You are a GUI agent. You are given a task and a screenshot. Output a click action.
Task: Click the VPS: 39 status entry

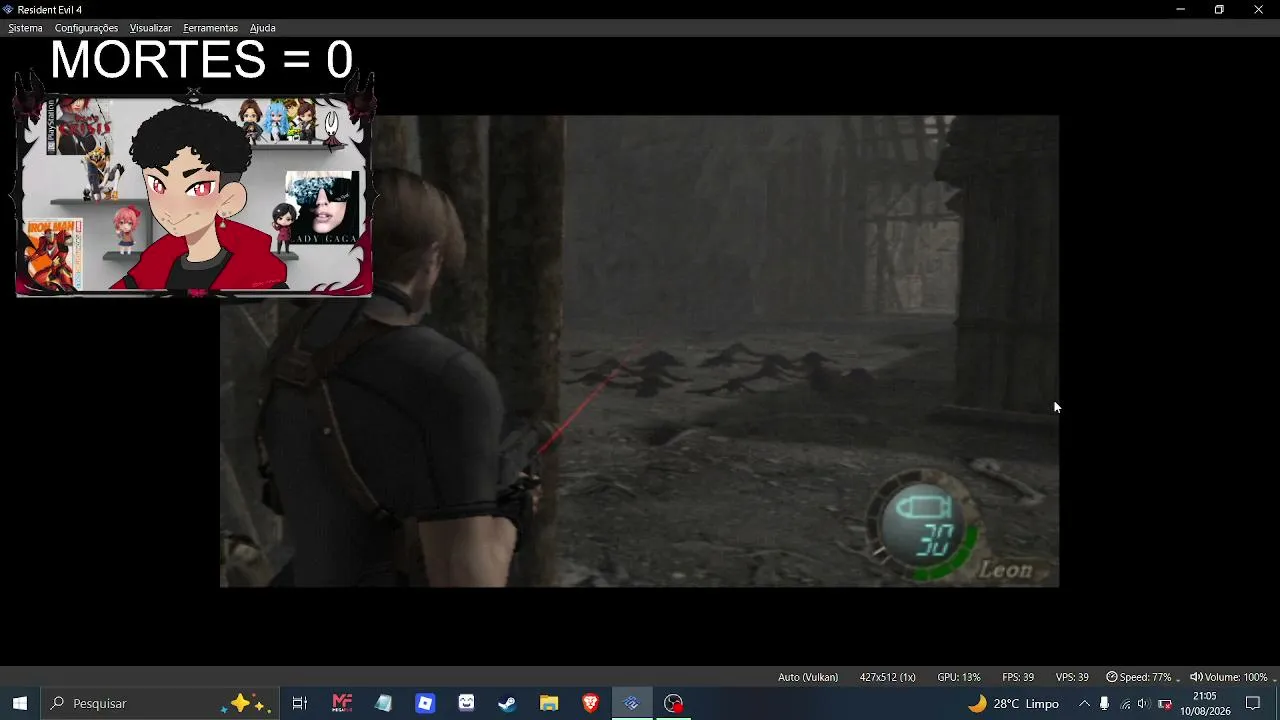pos(1072,677)
